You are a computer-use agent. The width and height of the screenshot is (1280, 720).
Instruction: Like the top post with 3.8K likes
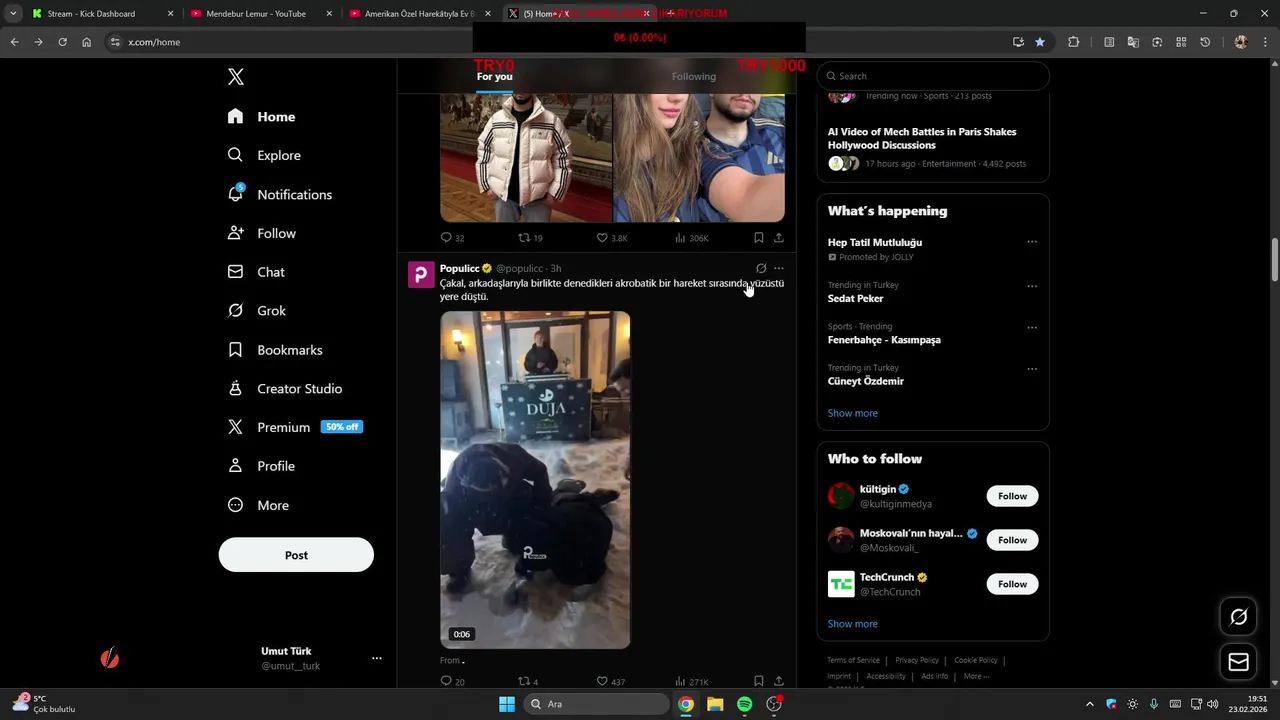pos(612,238)
